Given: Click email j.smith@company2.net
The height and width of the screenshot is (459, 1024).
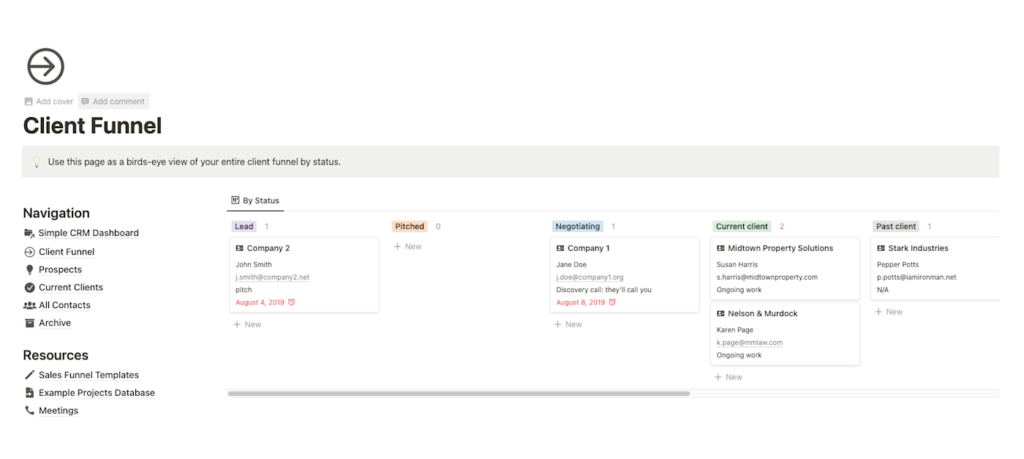Looking at the screenshot, I should pyautogui.click(x=272, y=277).
